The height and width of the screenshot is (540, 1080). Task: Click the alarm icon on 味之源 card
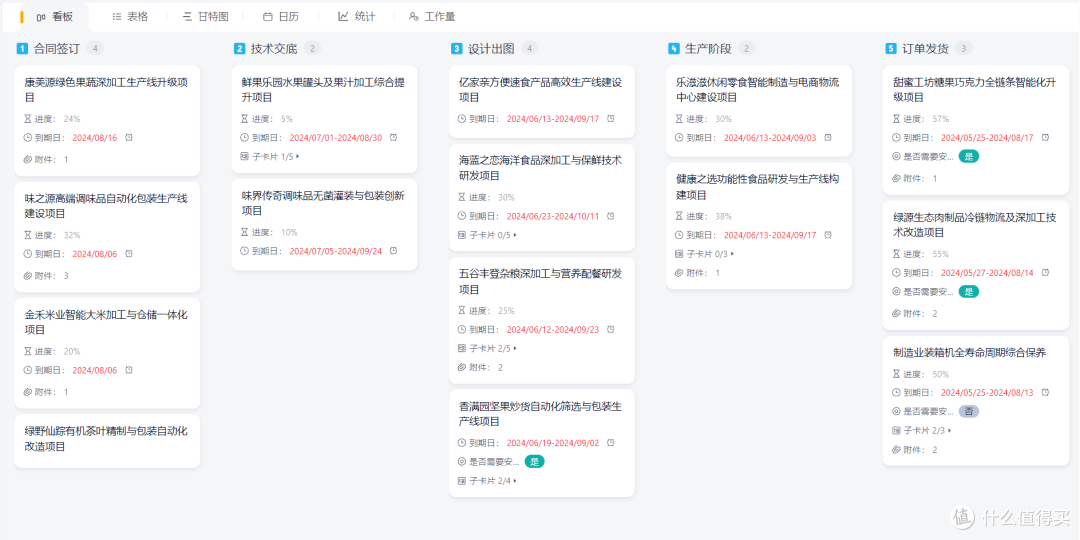(129, 254)
